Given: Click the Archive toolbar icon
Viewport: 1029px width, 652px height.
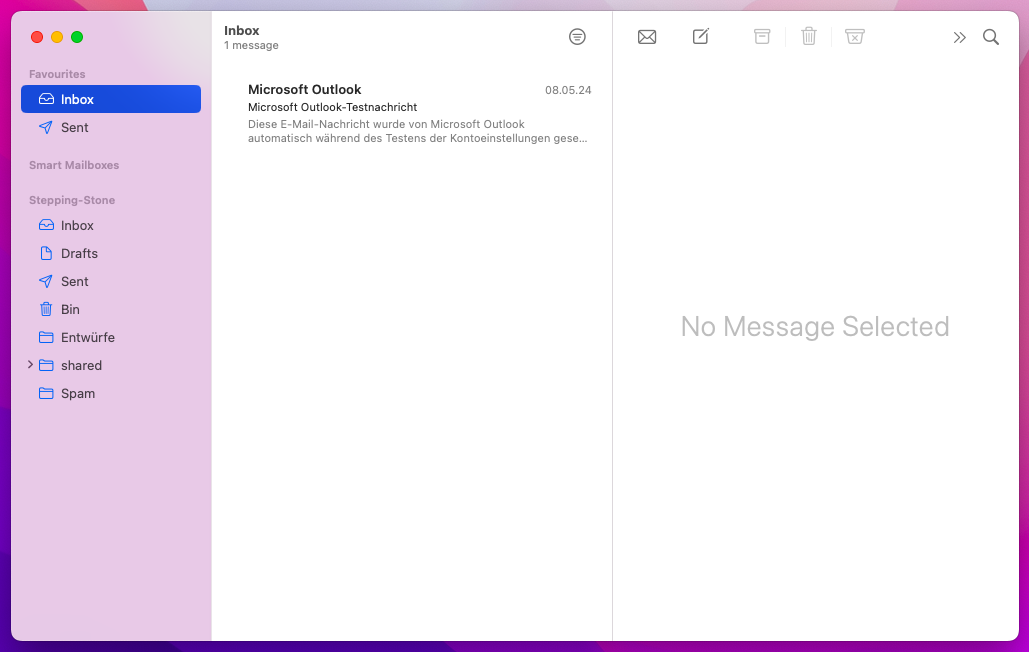Looking at the screenshot, I should [x=762, y=37].
